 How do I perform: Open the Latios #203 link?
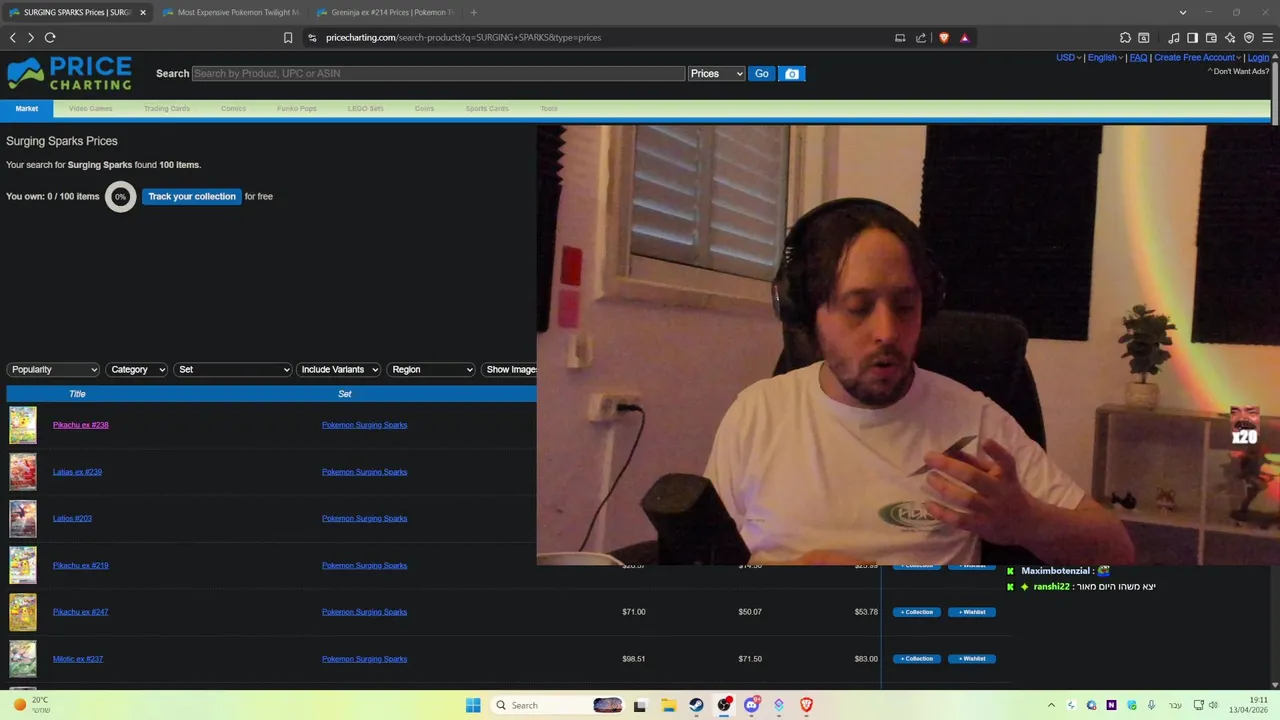(72, 519)
